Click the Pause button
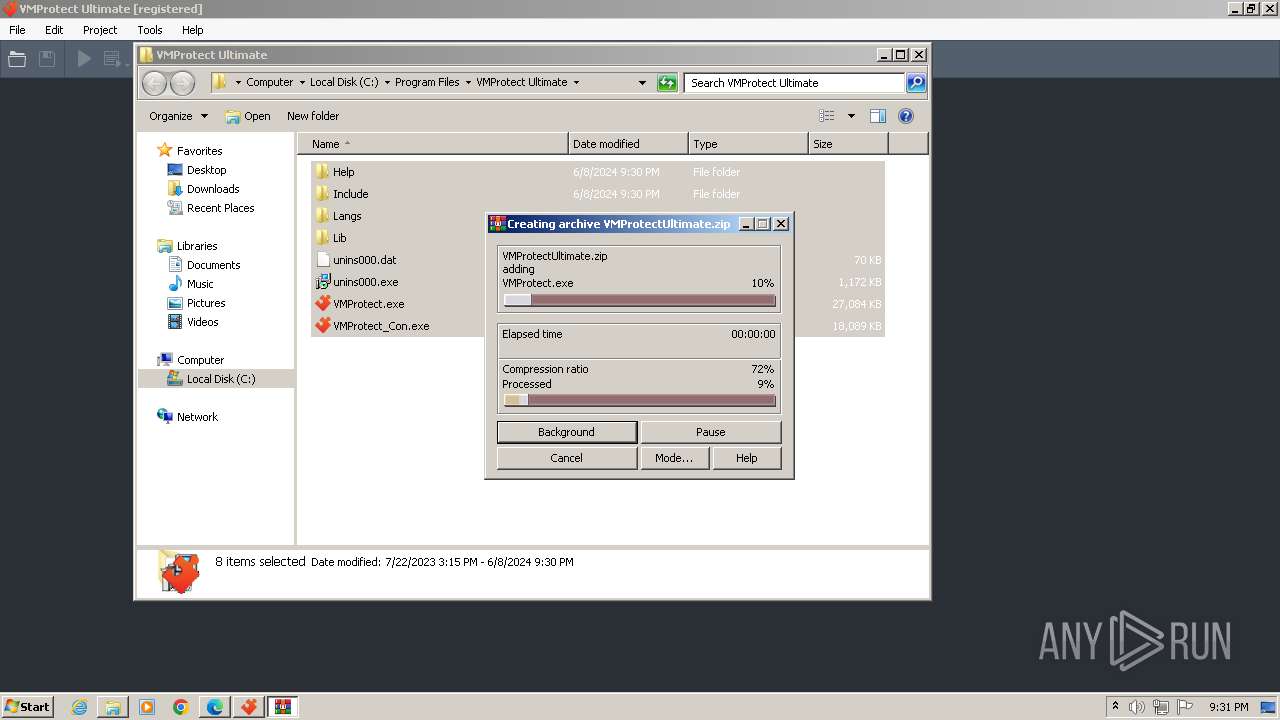This screenshot has width=1280, height=720. [711, 432]
